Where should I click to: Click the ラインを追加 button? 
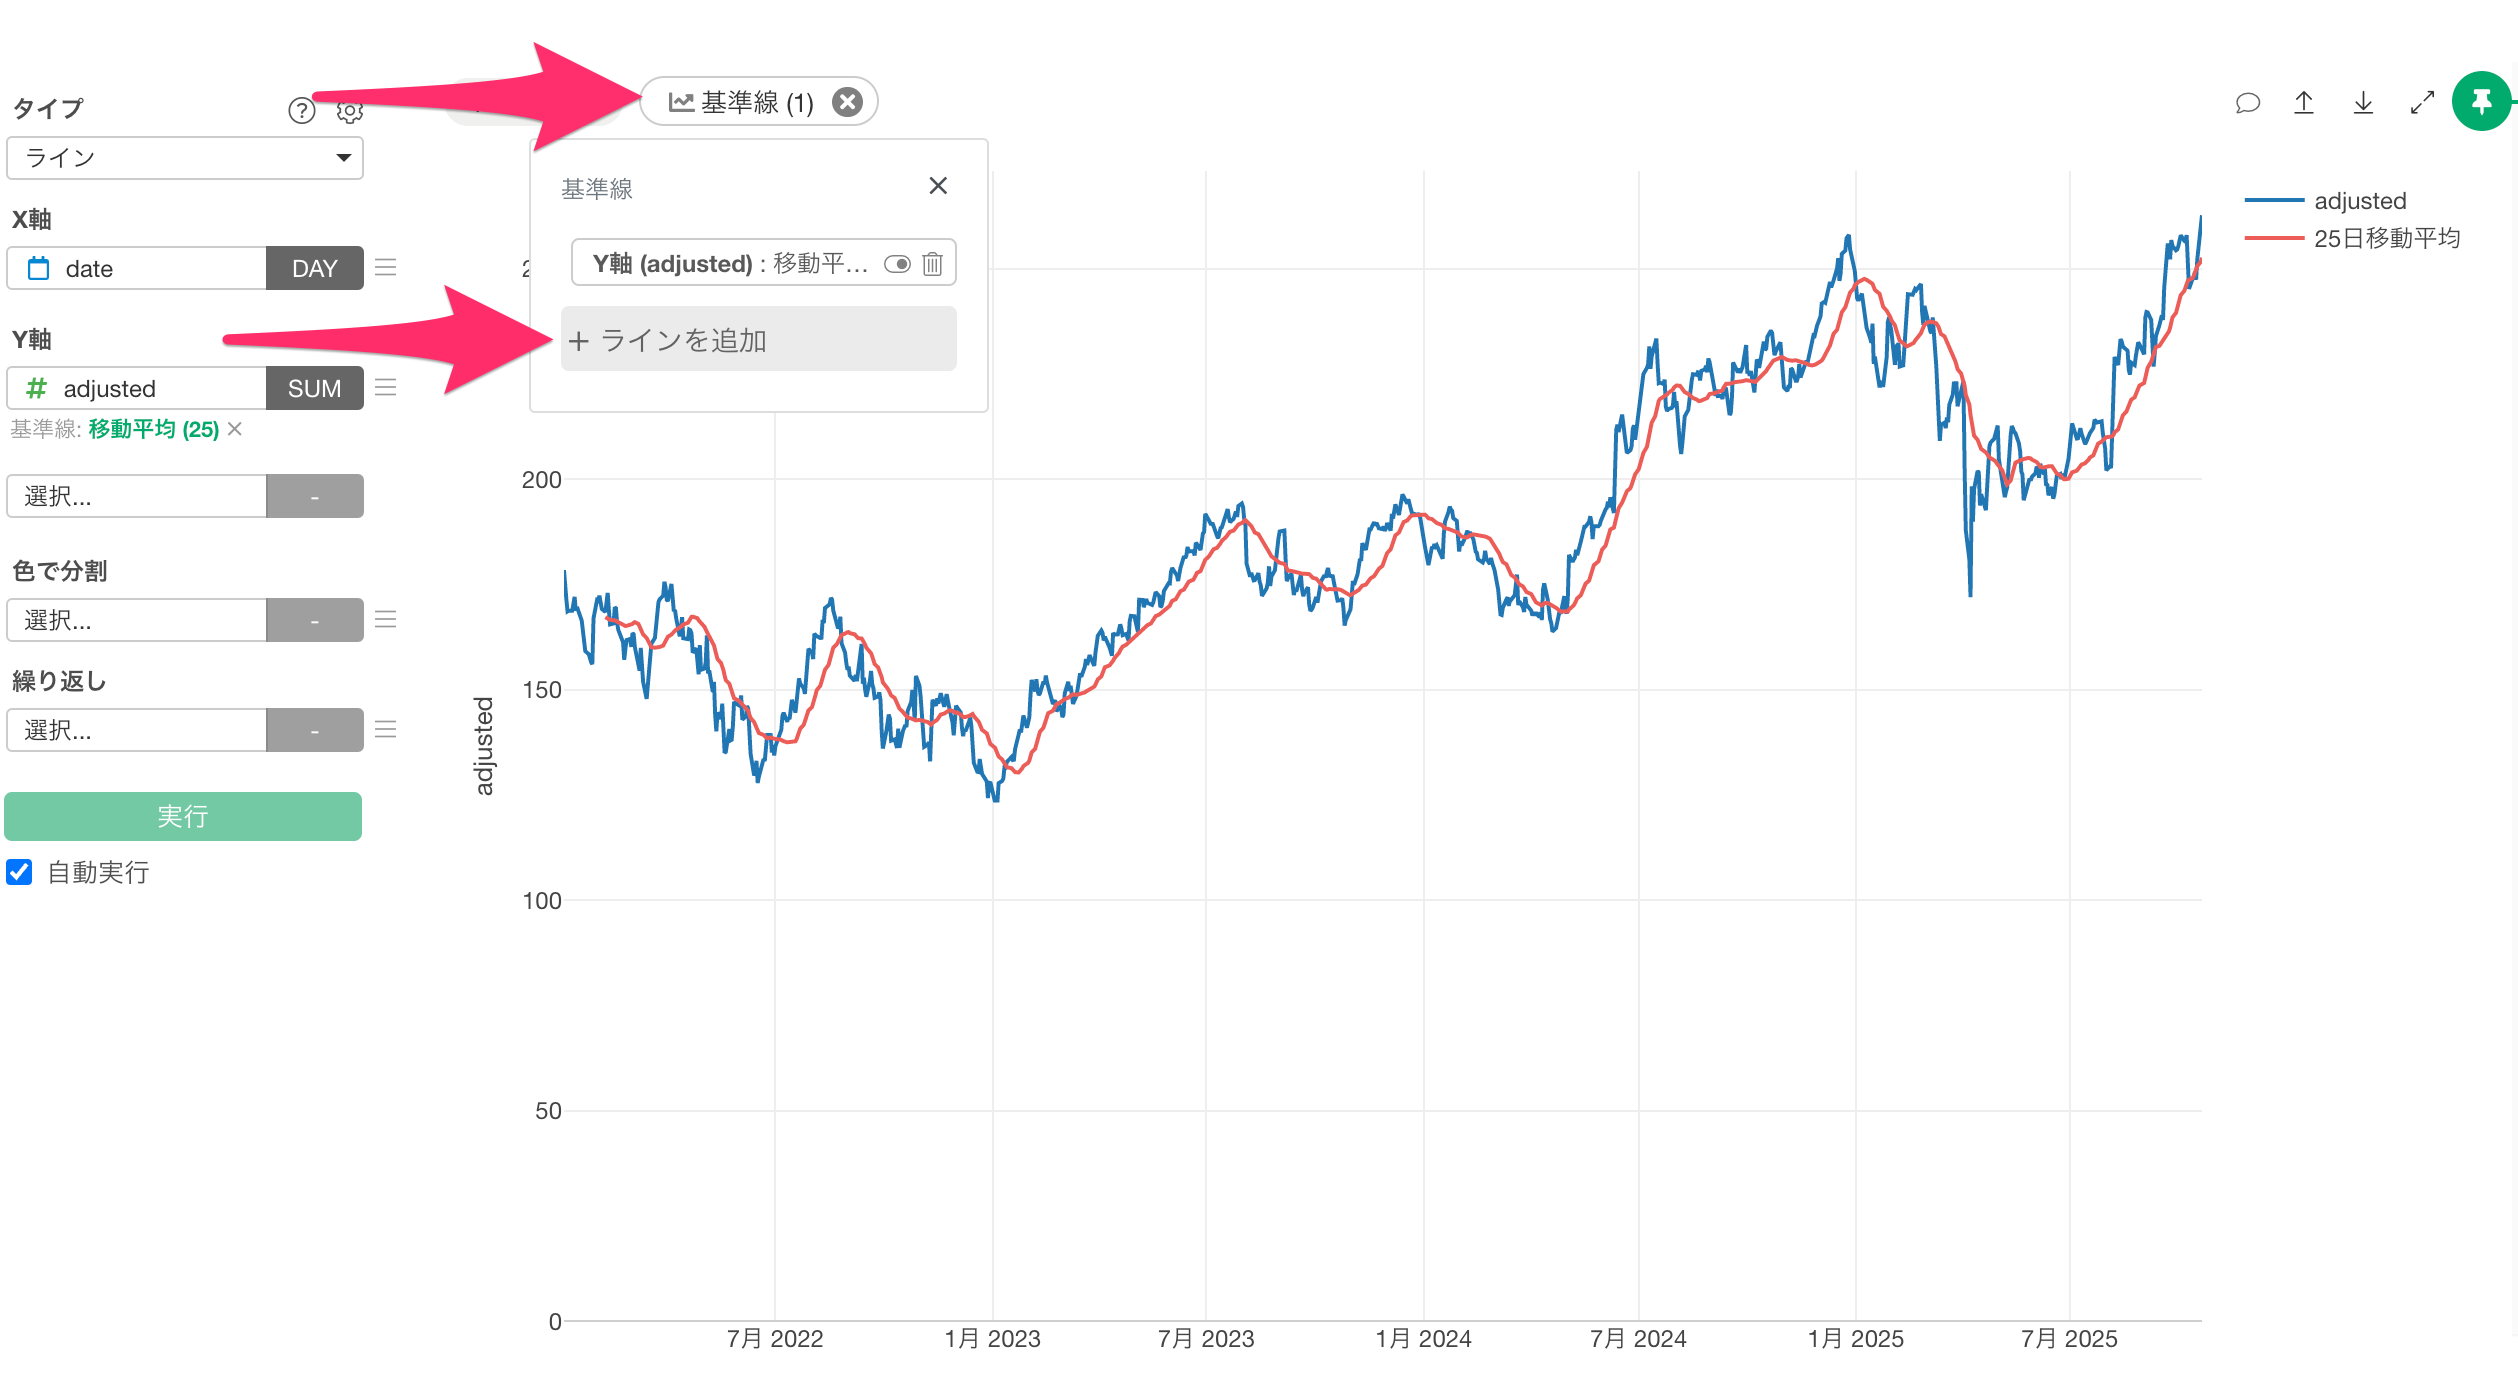(758, 340)
